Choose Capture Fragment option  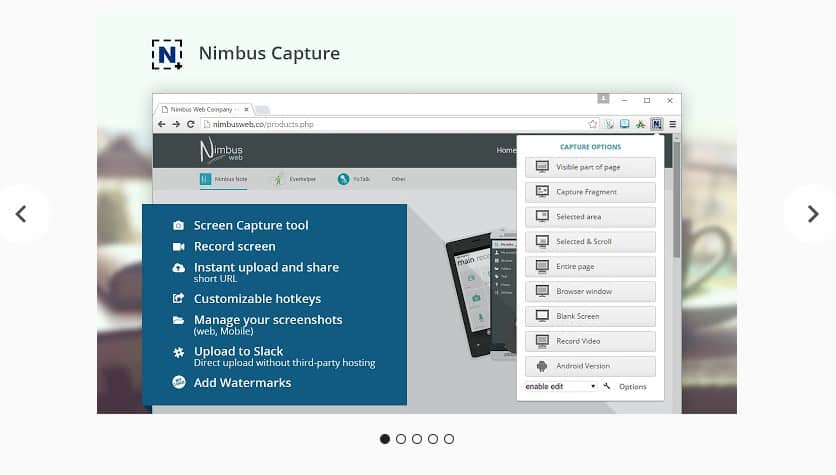pos(590,192)
